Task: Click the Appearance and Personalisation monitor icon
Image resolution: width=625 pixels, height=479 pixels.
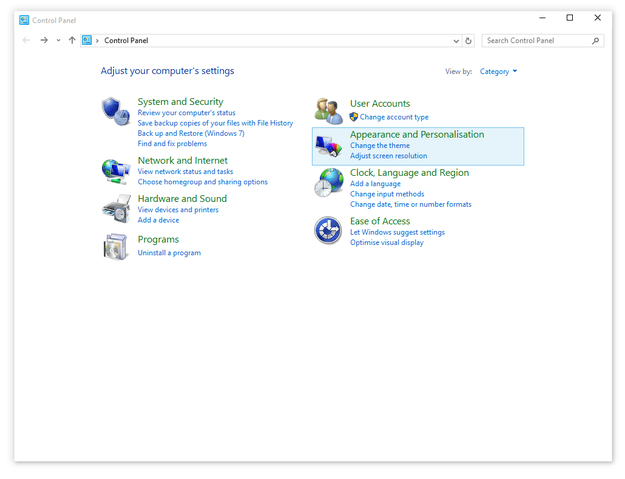Action: [328, 146]
